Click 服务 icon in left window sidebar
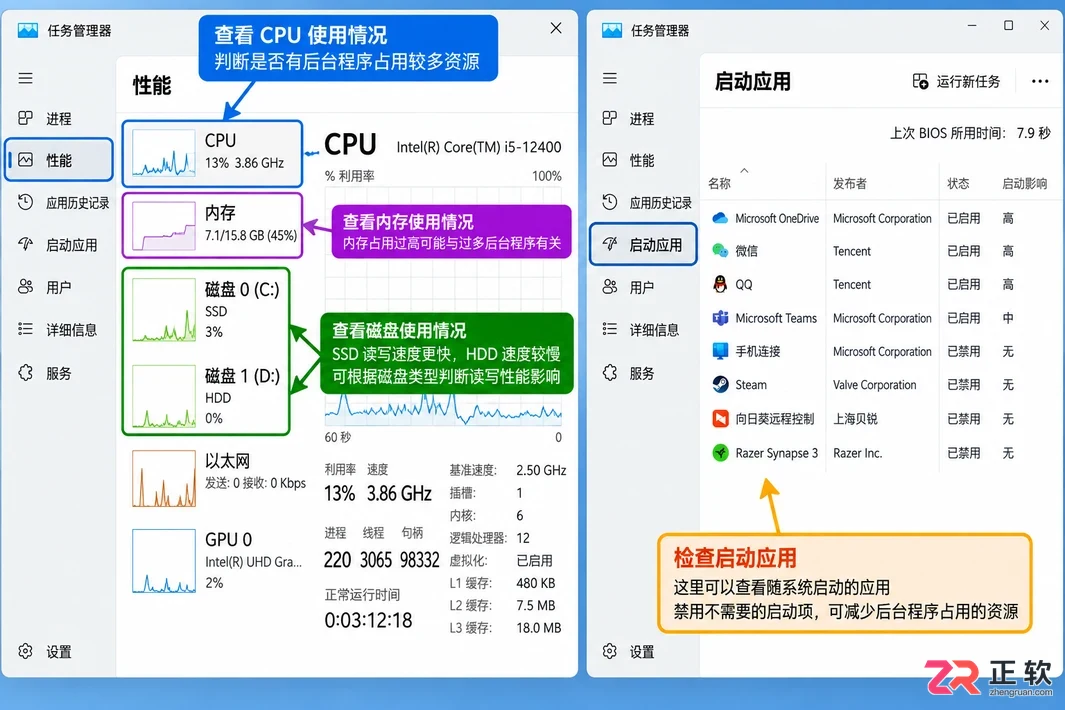1065x710 pixels. pos(25,372)
